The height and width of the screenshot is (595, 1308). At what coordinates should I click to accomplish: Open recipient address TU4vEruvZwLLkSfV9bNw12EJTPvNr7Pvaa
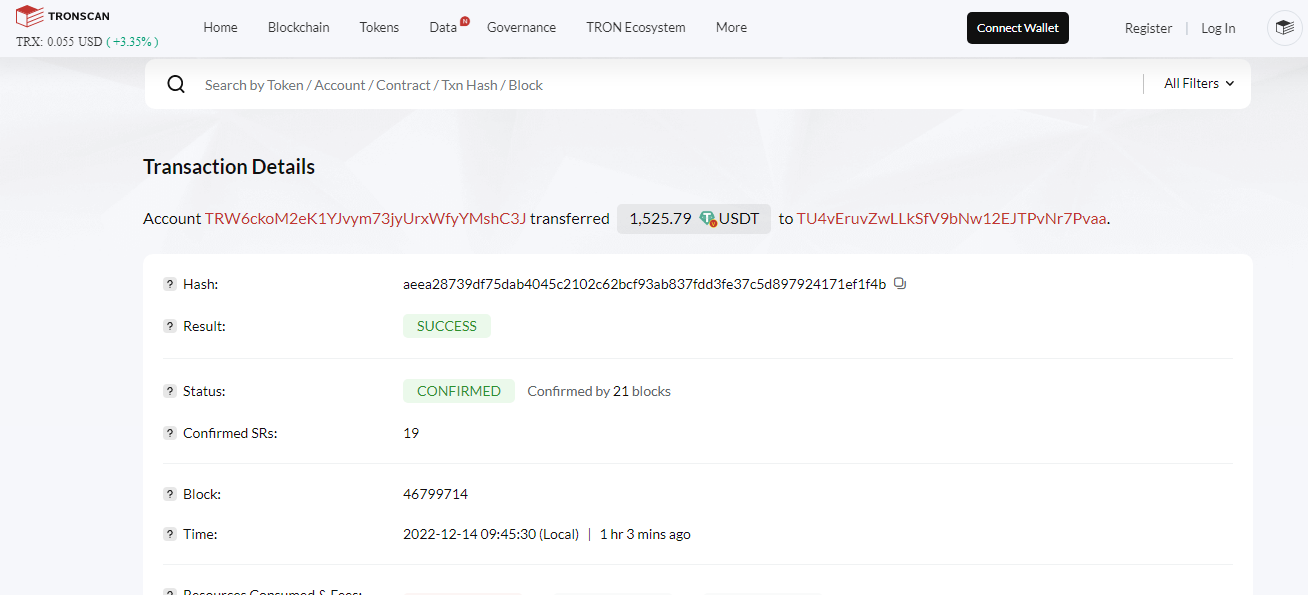point(951,218)
